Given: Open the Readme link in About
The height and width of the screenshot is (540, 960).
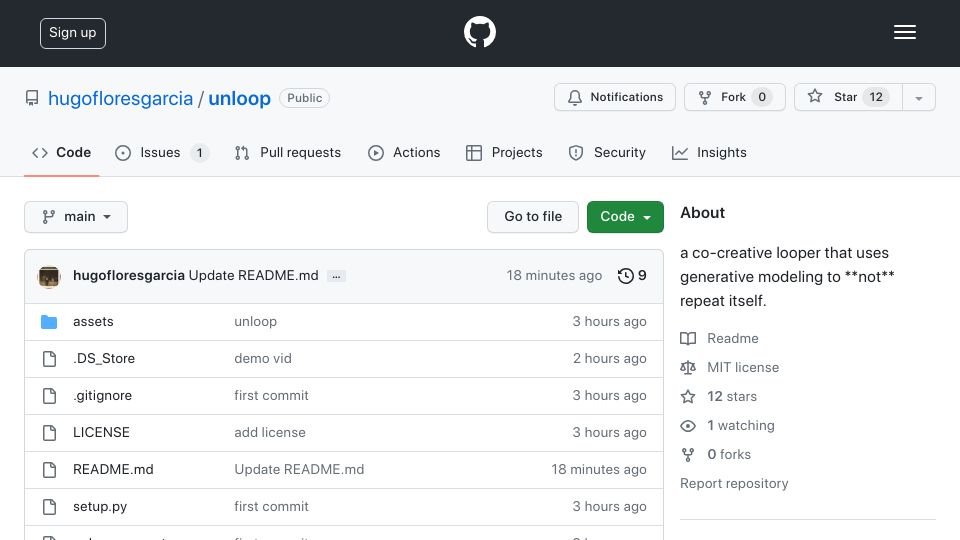Looking at the screenshot, I should point(732,339).
